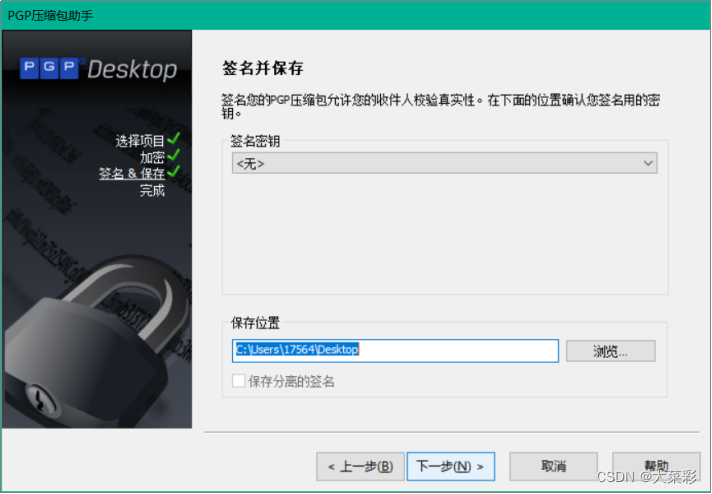The image size is (712, 494).
Task: Proceed with the 下一步(N) button
Action: [x=450, y=466]
